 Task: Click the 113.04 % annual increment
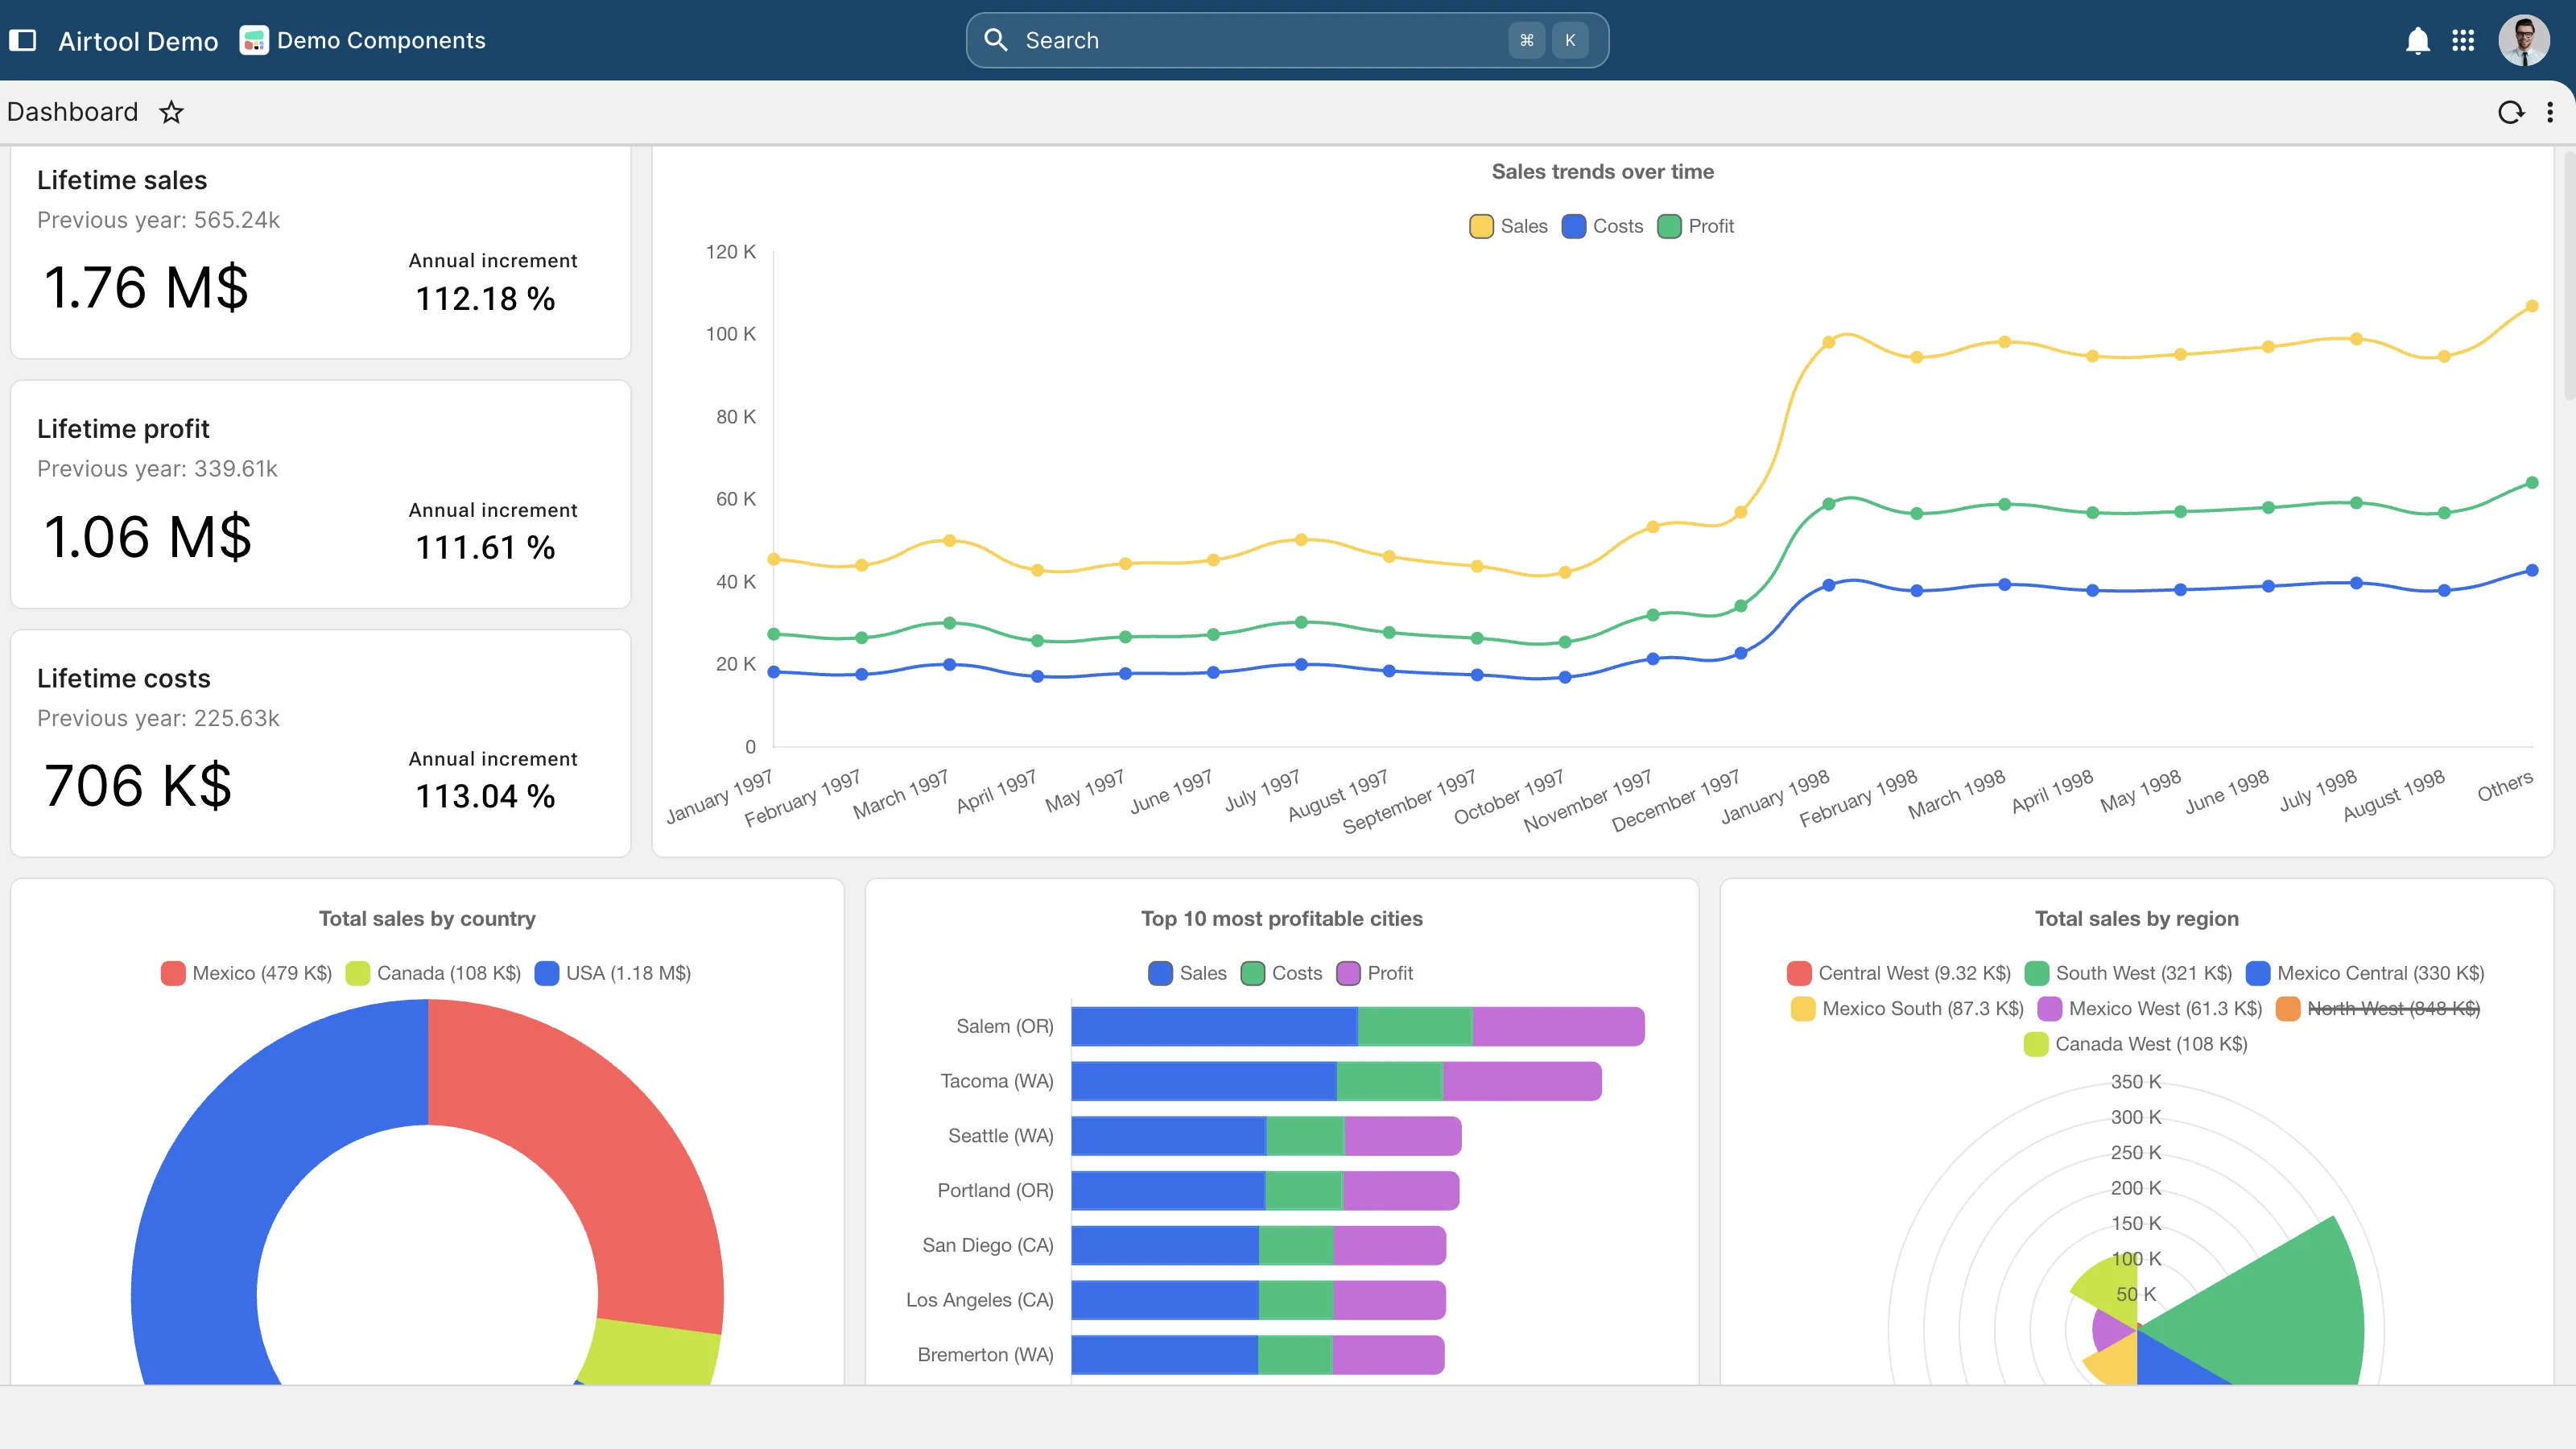tap(485, 796)
